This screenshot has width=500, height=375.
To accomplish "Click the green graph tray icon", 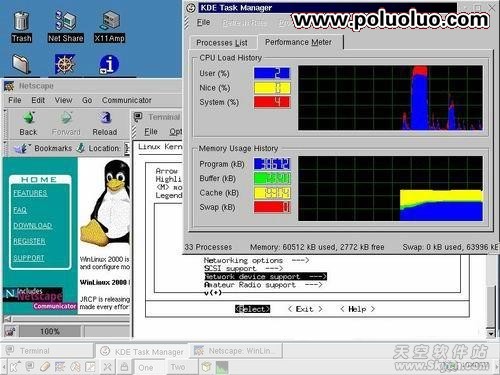I will 222,367.
